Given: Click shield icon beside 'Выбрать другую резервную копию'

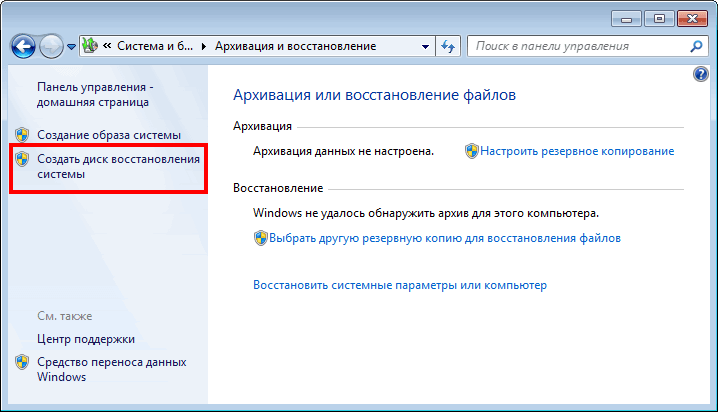Looking at the screenshot, I should pyautogui.click(x=261, y=238).
